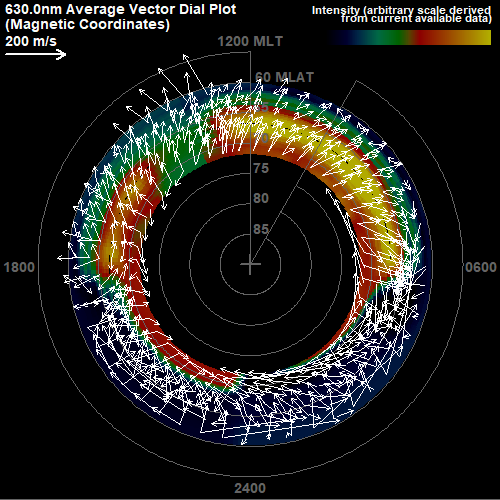
Task: Click the red section of intensity colorbar
Action: click(x=425, y=37)
